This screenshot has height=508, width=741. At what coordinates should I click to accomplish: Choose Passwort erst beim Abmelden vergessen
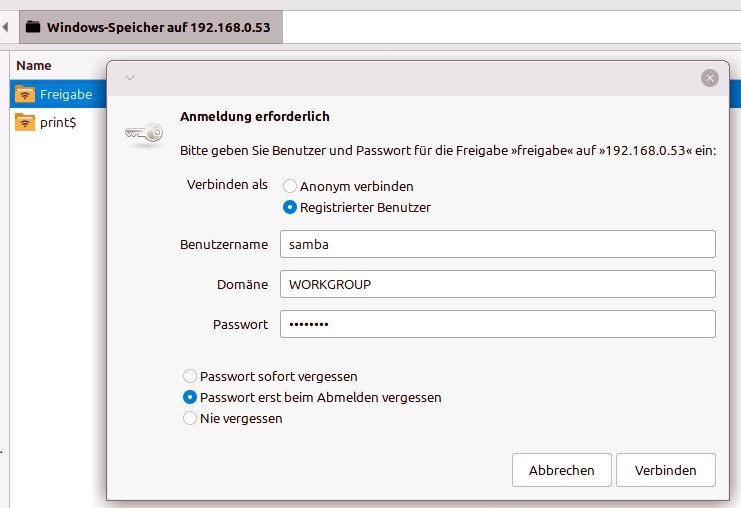point(190,397)
